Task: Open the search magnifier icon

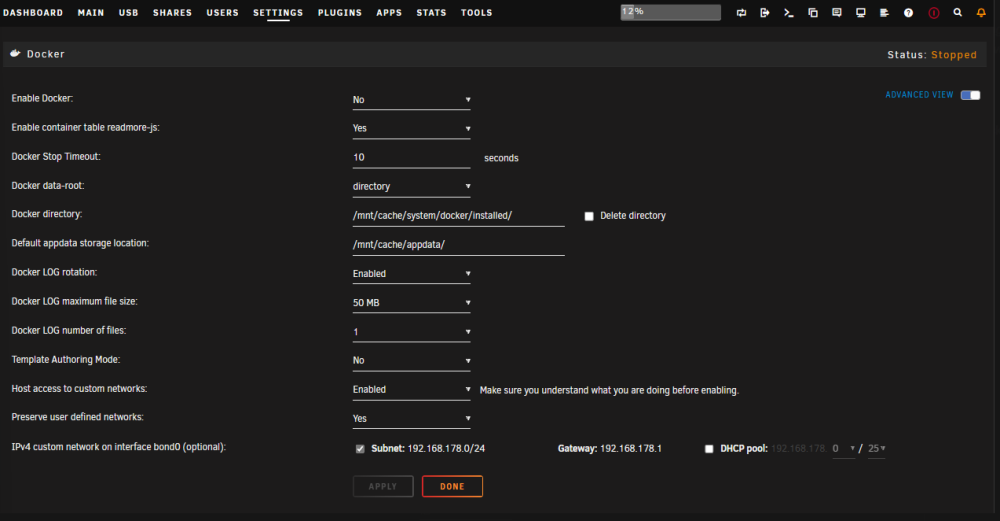Action: point(957,13)
